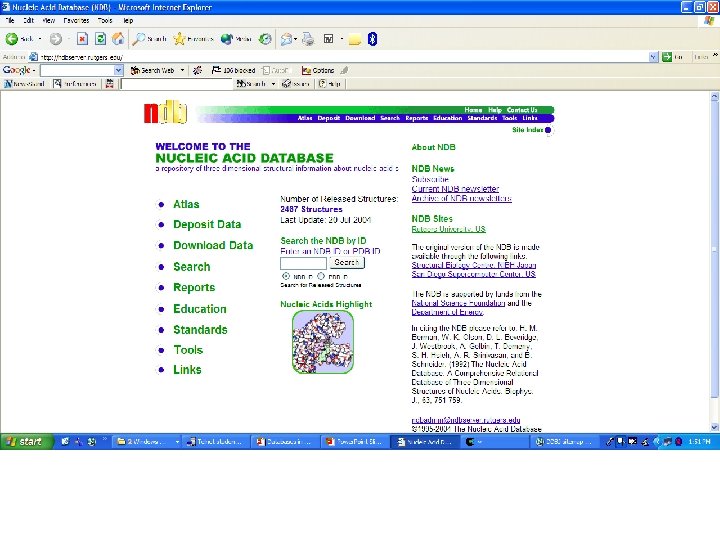Click Search button next to ID field
This screenshot has height=540, width=720.
pos(347,263)
